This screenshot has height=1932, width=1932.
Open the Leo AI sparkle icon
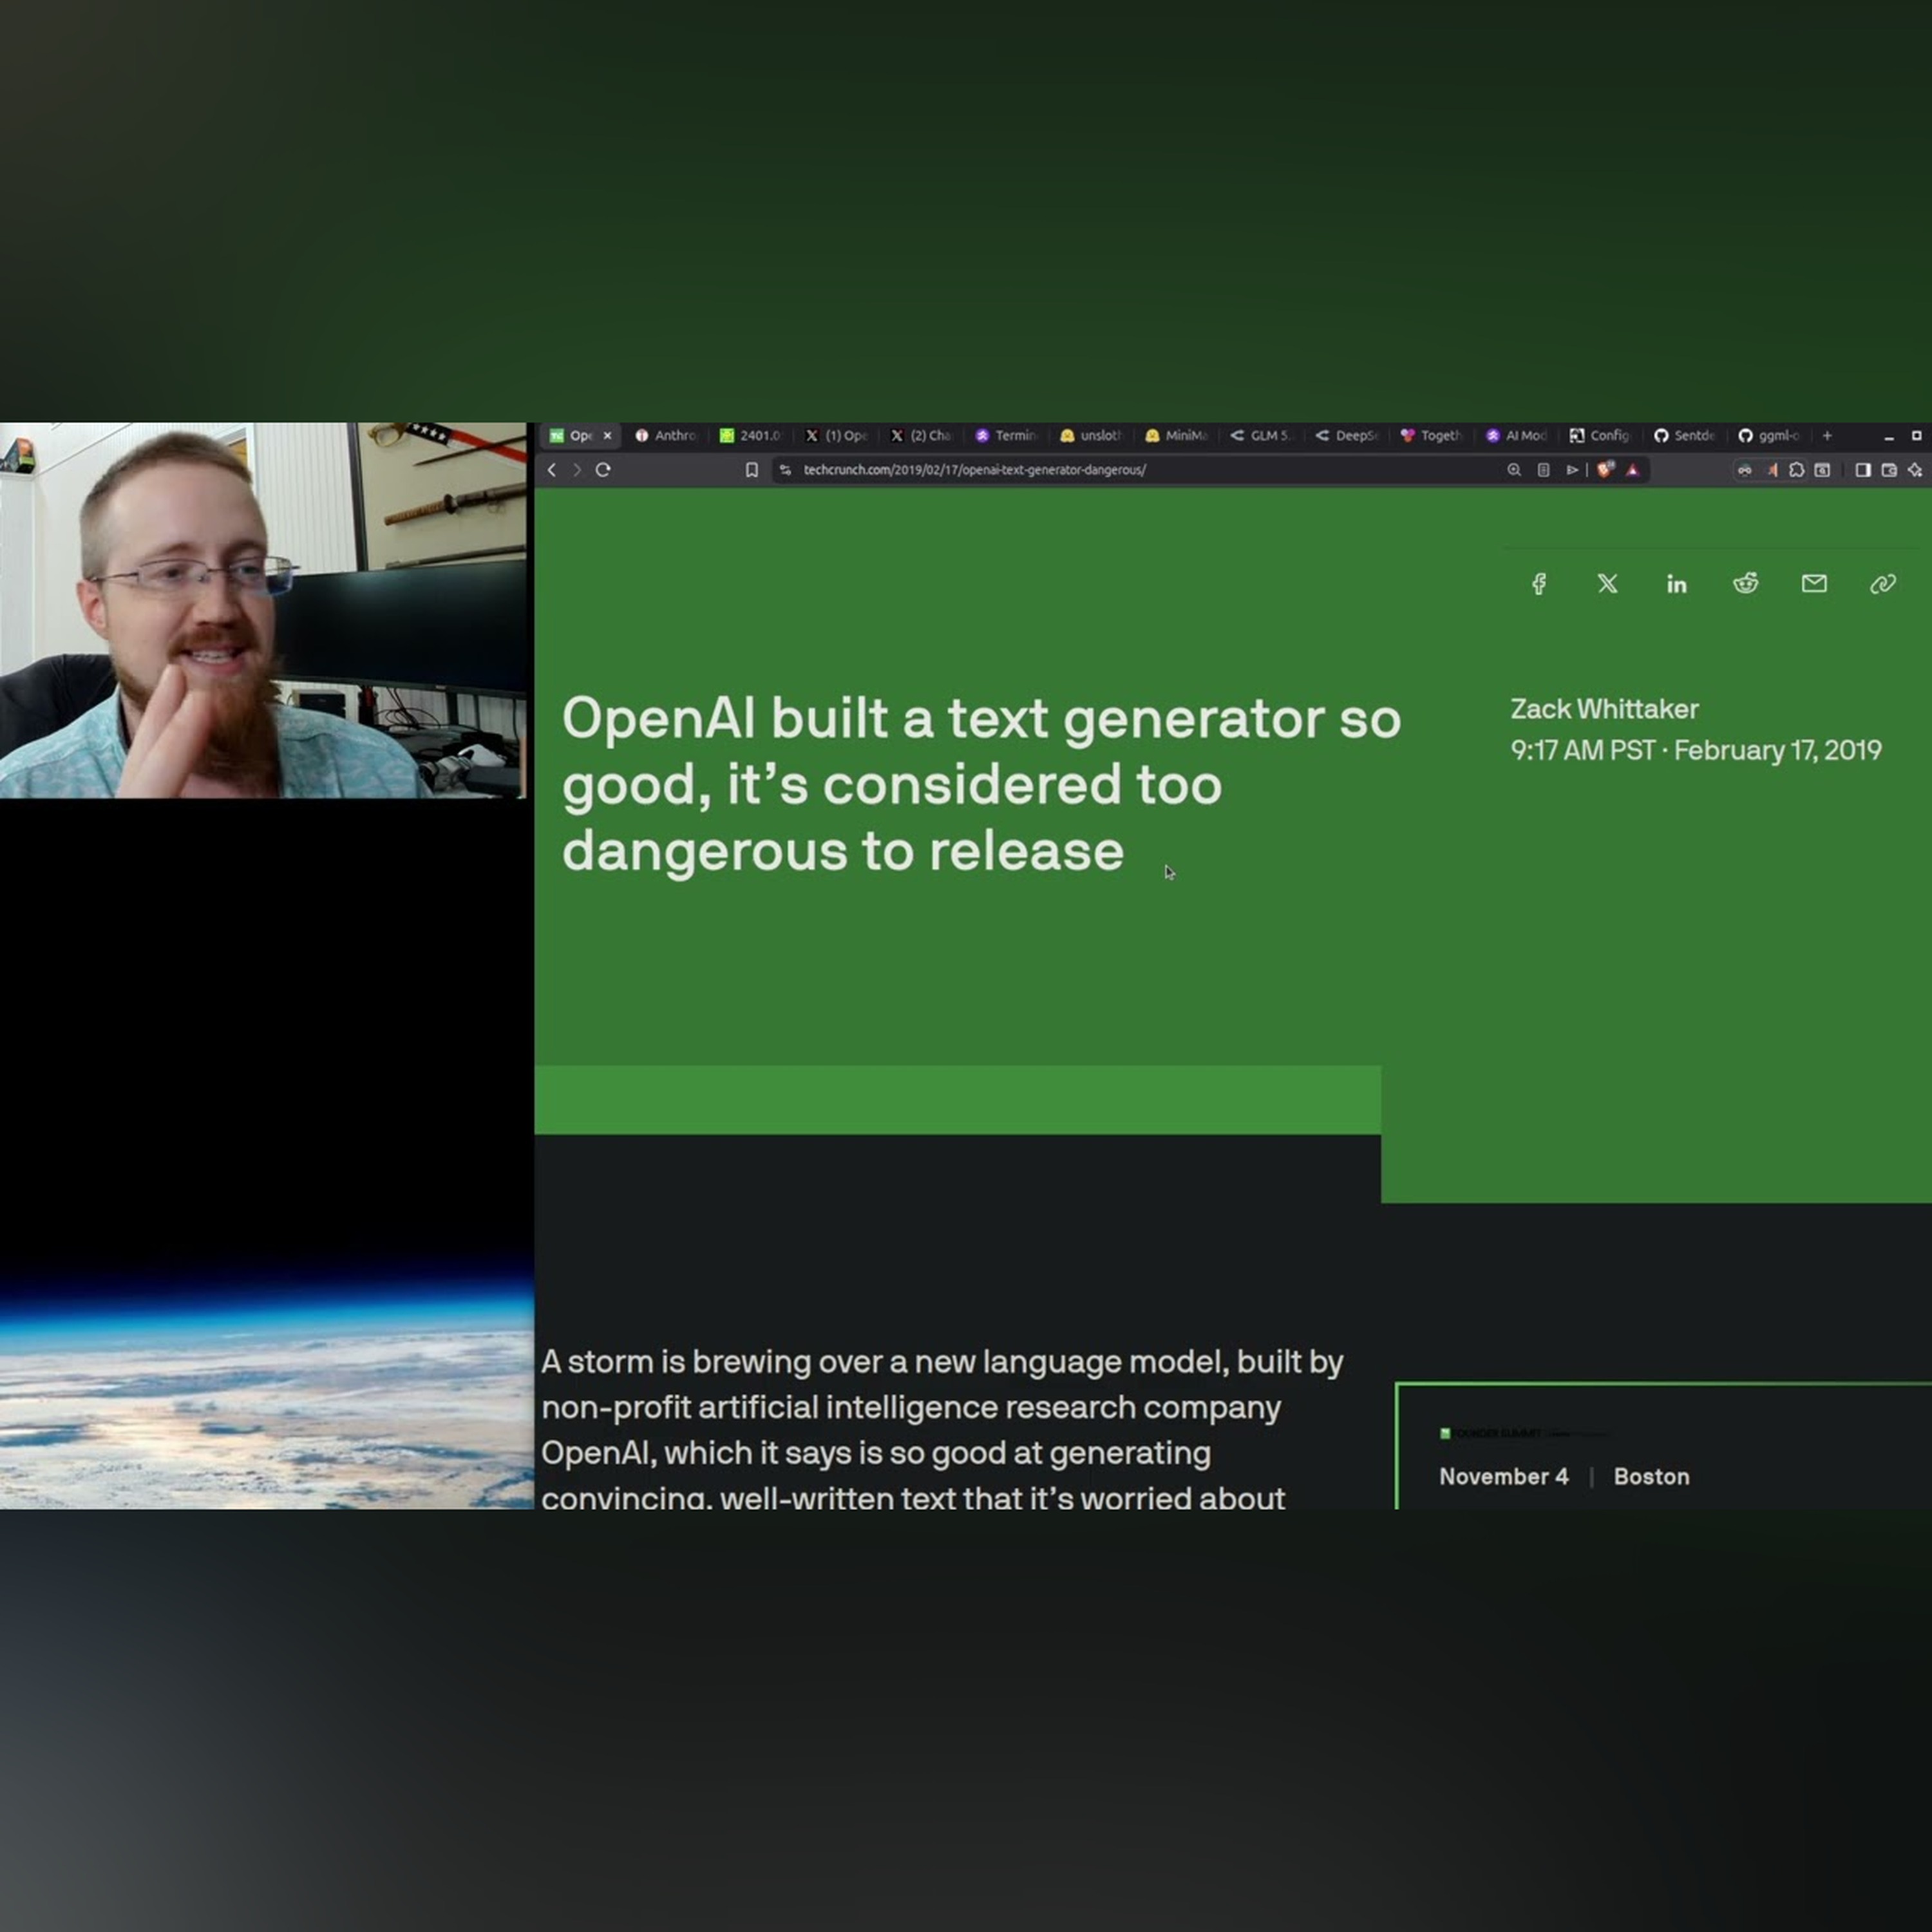(x=1915, y=470)
